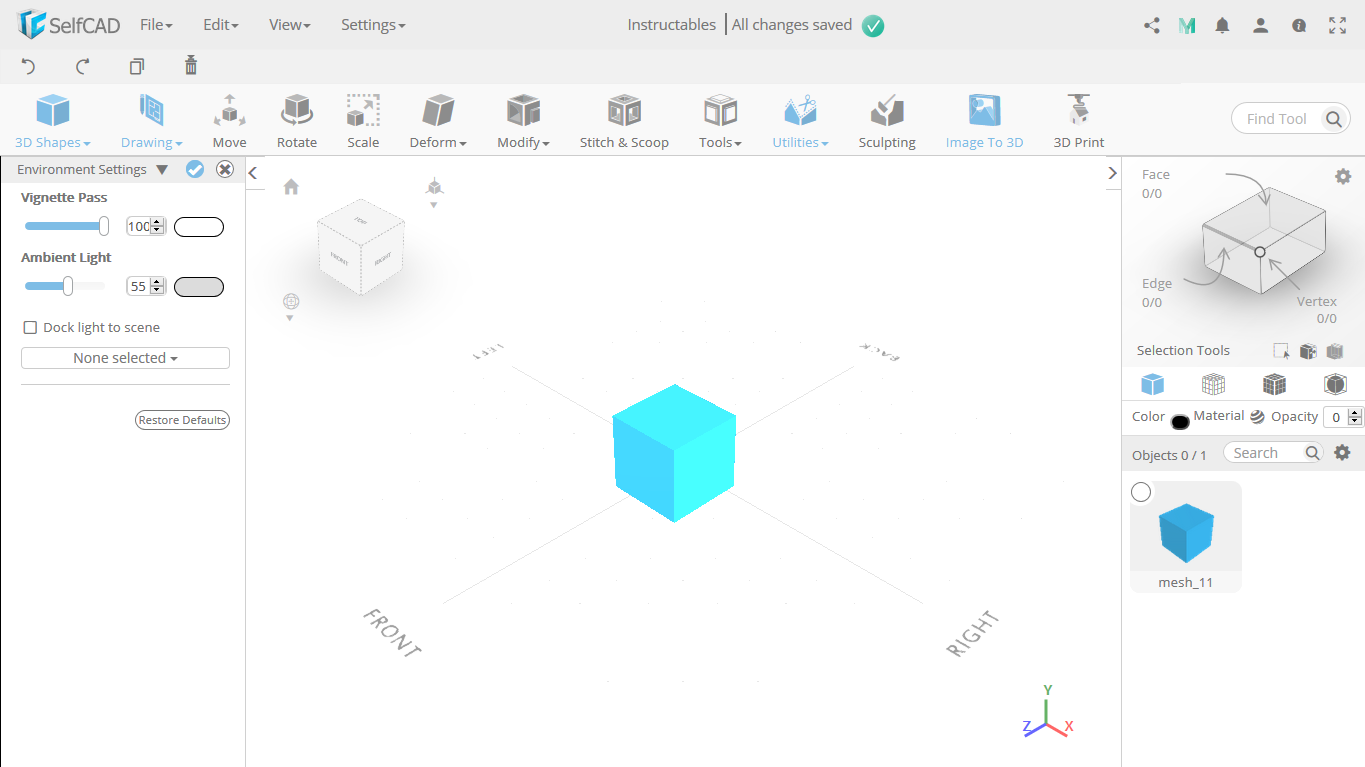Click the Objects Search field
This screenshot has height=767, width=1365.
[x=1265, y=453]
